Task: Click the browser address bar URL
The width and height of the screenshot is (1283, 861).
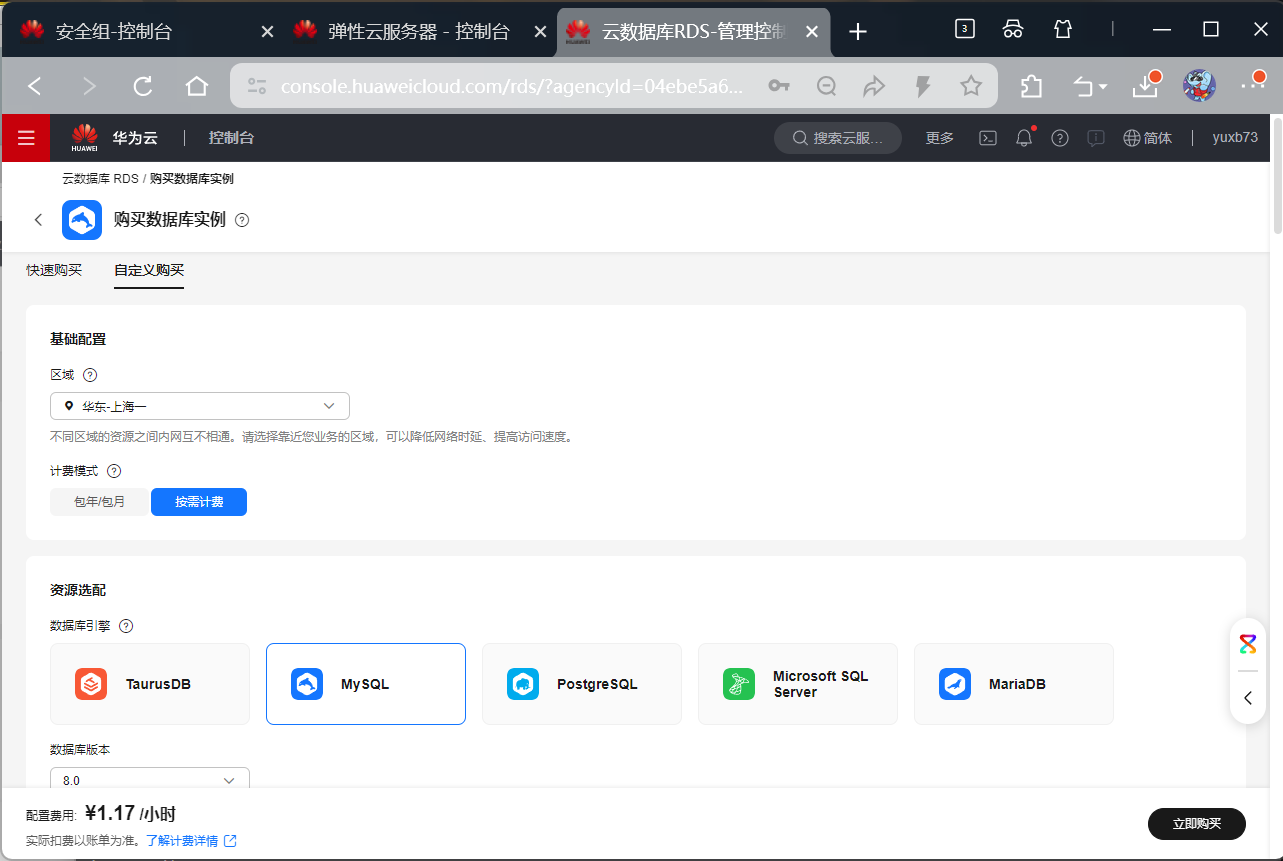Action: click(x=512, y=87)
